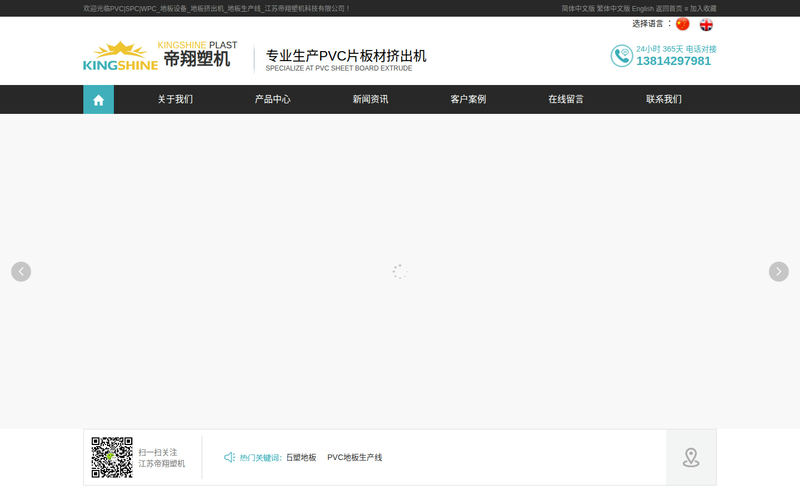800x500 pixels.
Task: Click the 选择语言 label
Action: [652, 23]
